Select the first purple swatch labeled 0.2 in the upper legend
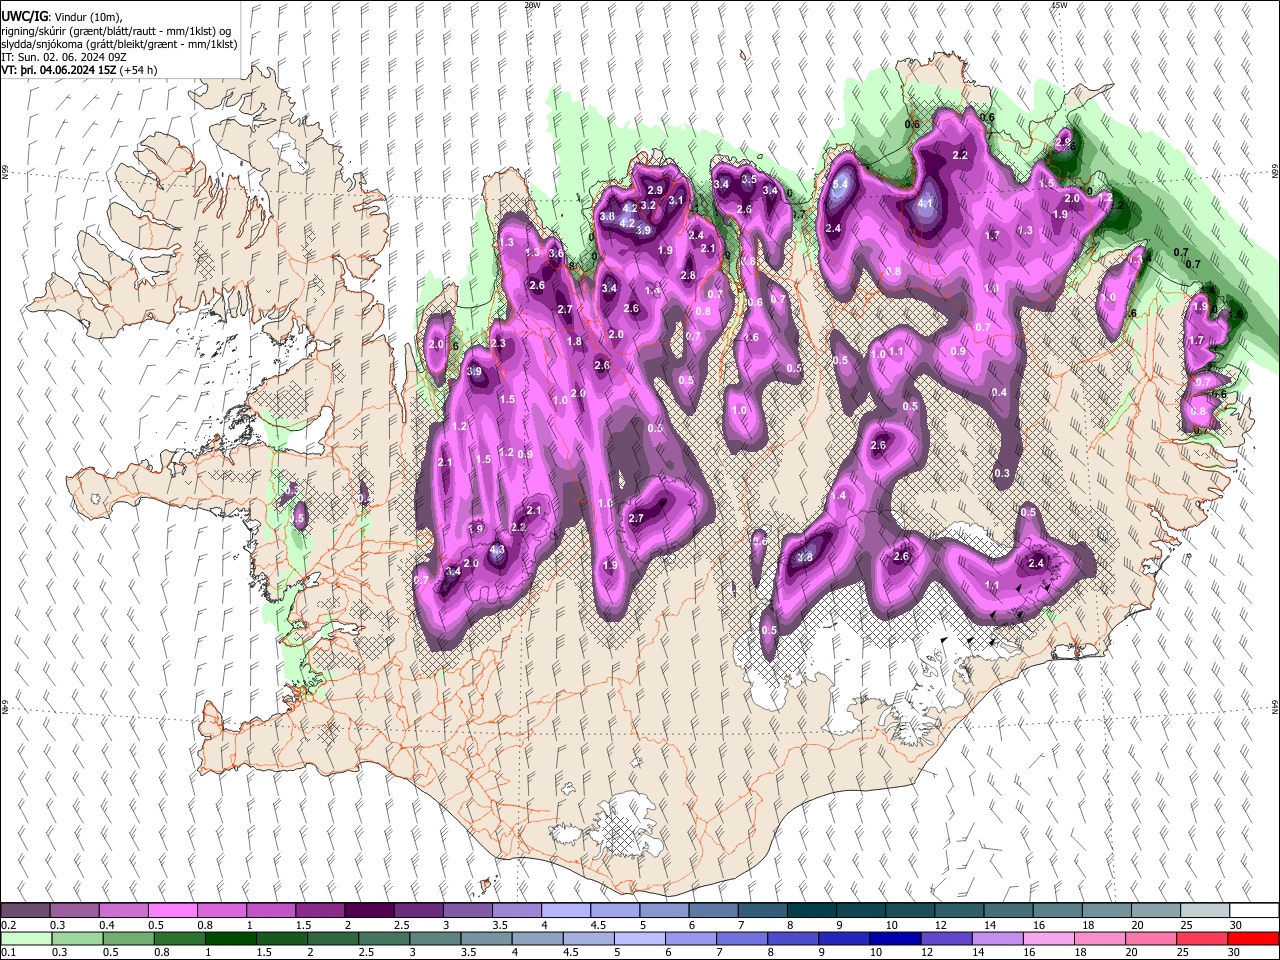Image resolution: width=1280 pixels, height=960 pixels. (25, 911)
